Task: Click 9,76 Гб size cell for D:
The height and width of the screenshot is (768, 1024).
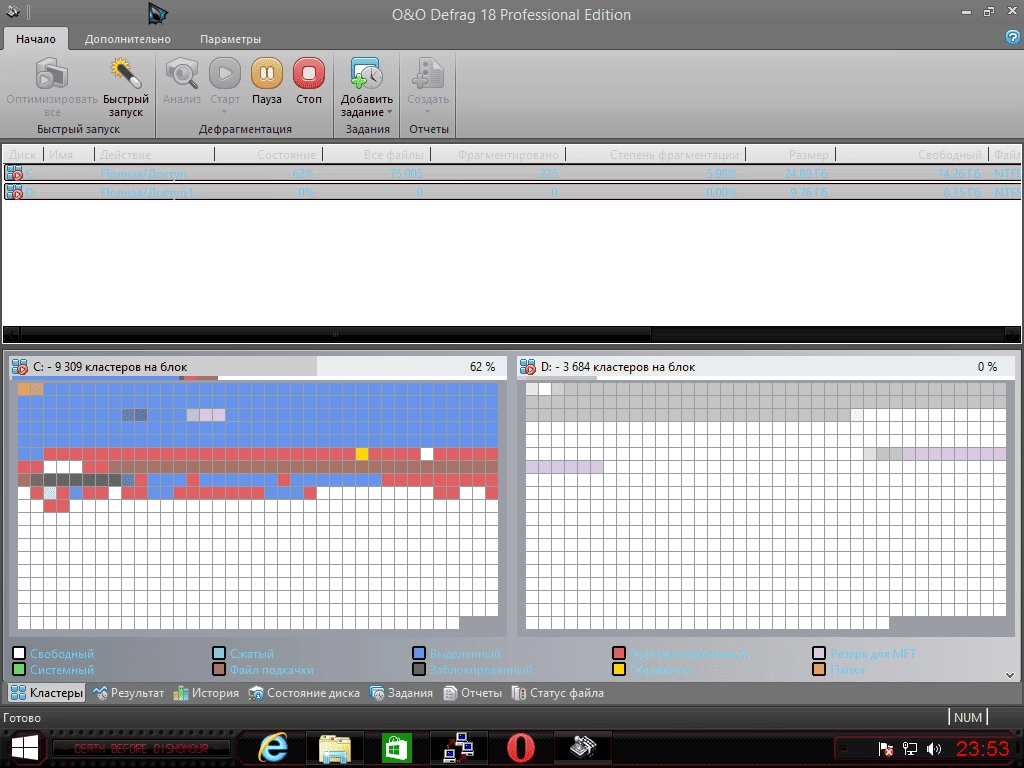Action: coord(808,193)
